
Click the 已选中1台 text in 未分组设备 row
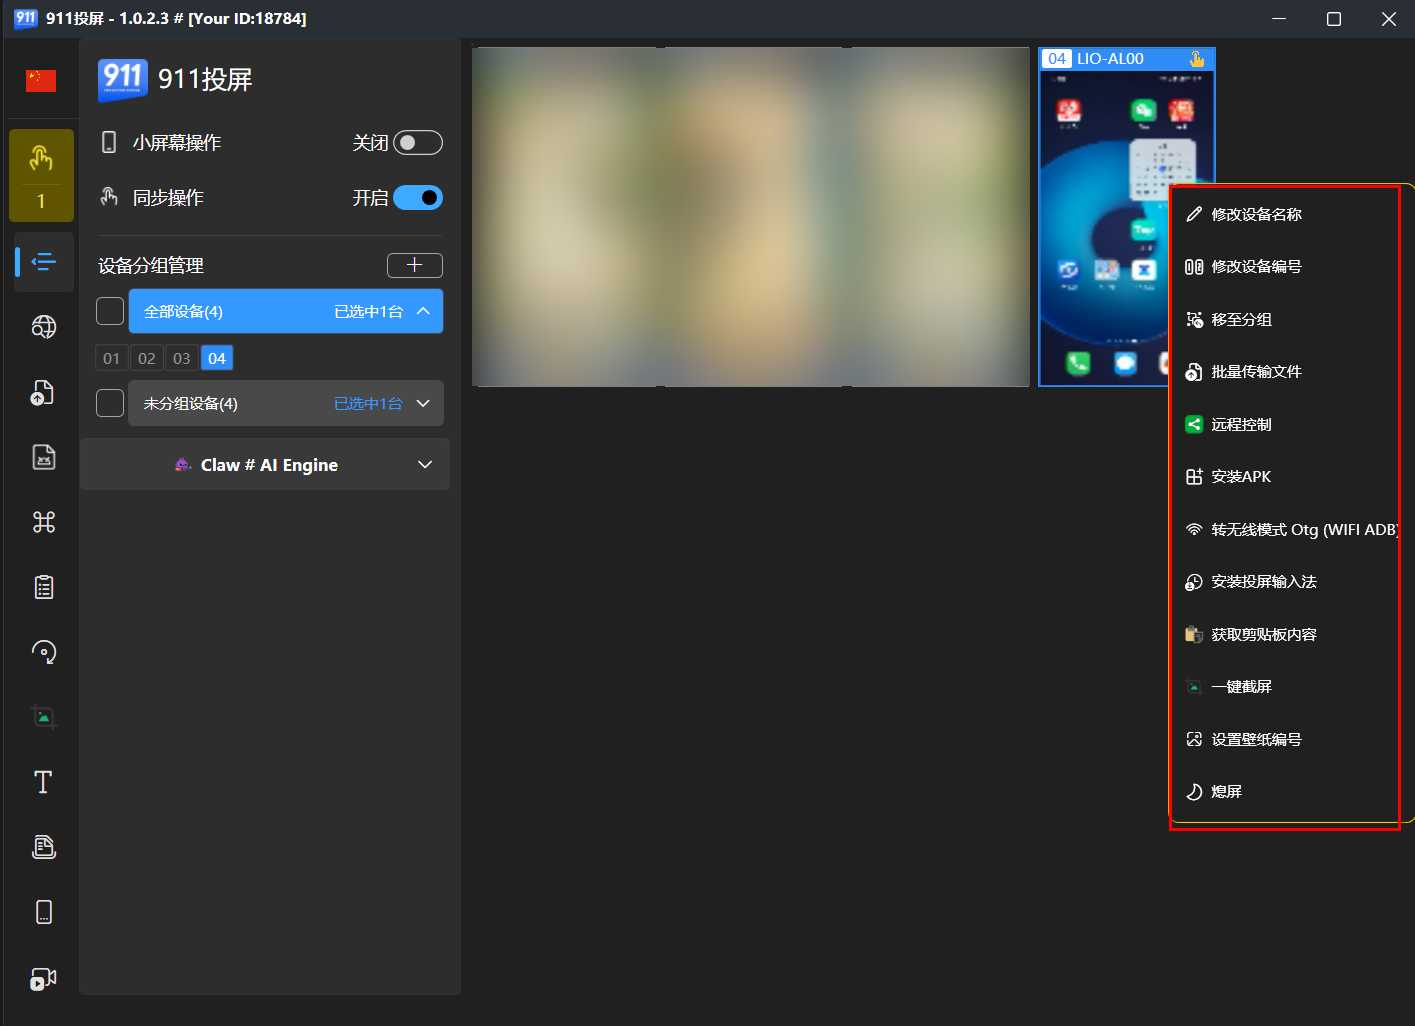pos(368,403)
